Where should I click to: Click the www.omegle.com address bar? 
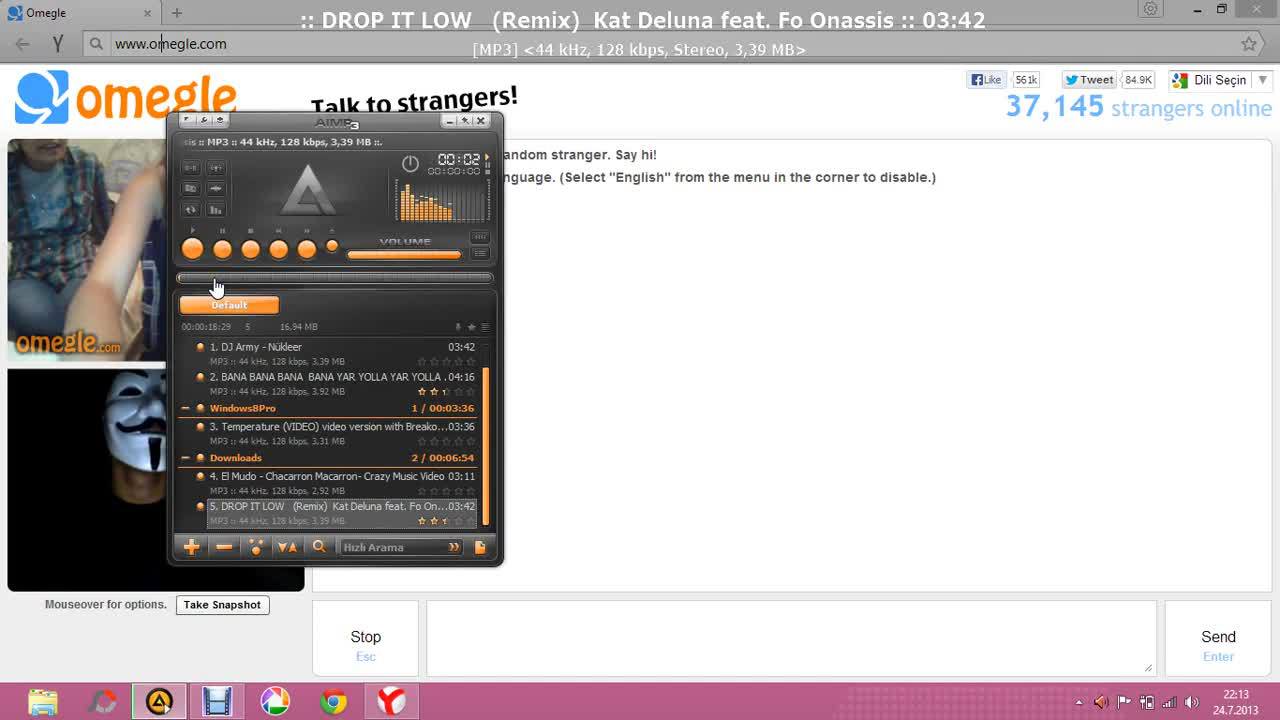[660, 44]
